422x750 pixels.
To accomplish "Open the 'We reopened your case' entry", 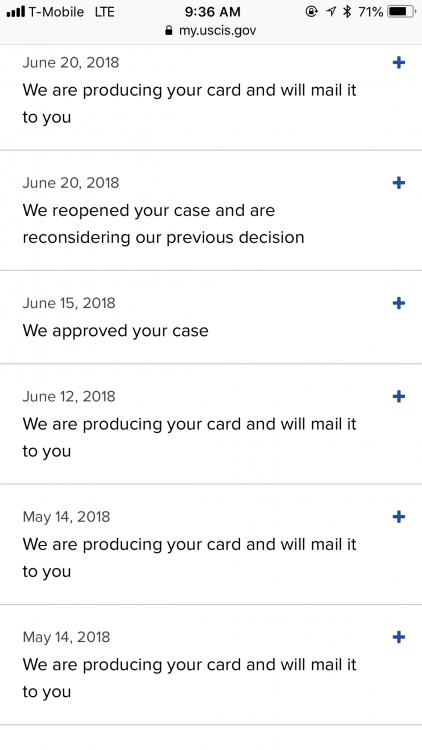I will (x=211, y=210).
